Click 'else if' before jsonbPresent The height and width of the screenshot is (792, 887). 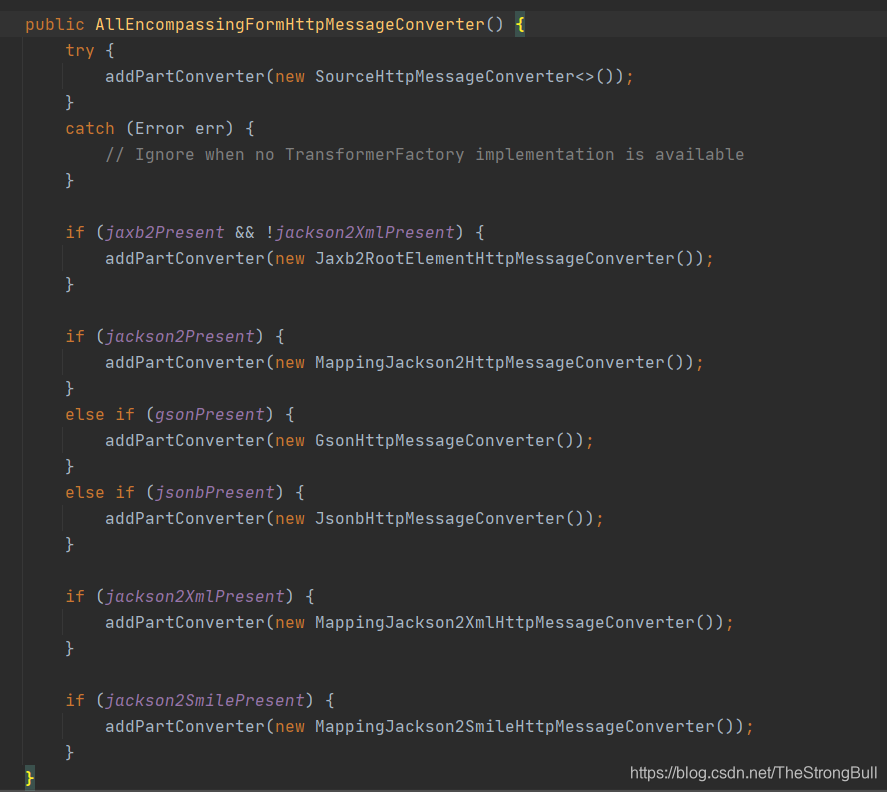(100, 493)
